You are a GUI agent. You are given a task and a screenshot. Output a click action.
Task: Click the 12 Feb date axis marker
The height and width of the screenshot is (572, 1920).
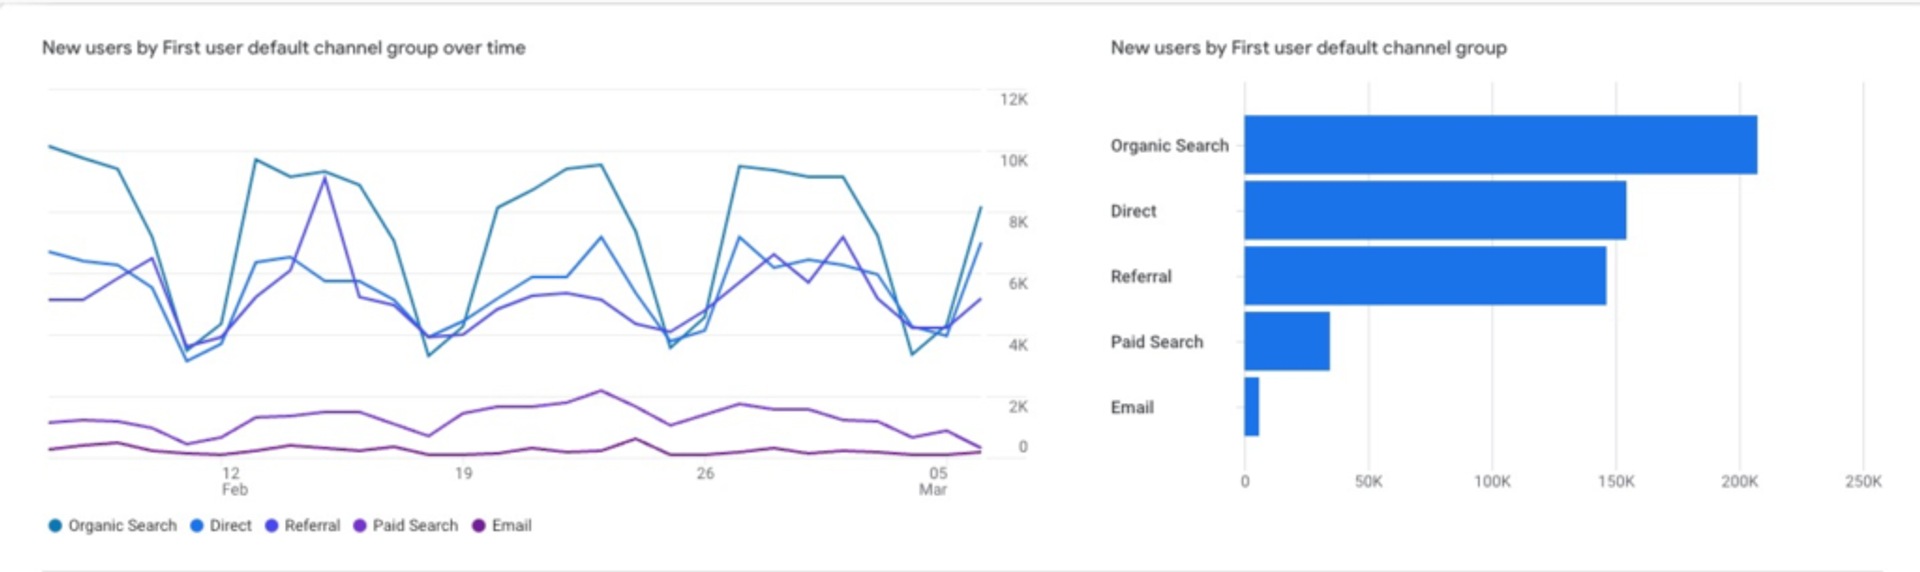[x=232, y=481]
